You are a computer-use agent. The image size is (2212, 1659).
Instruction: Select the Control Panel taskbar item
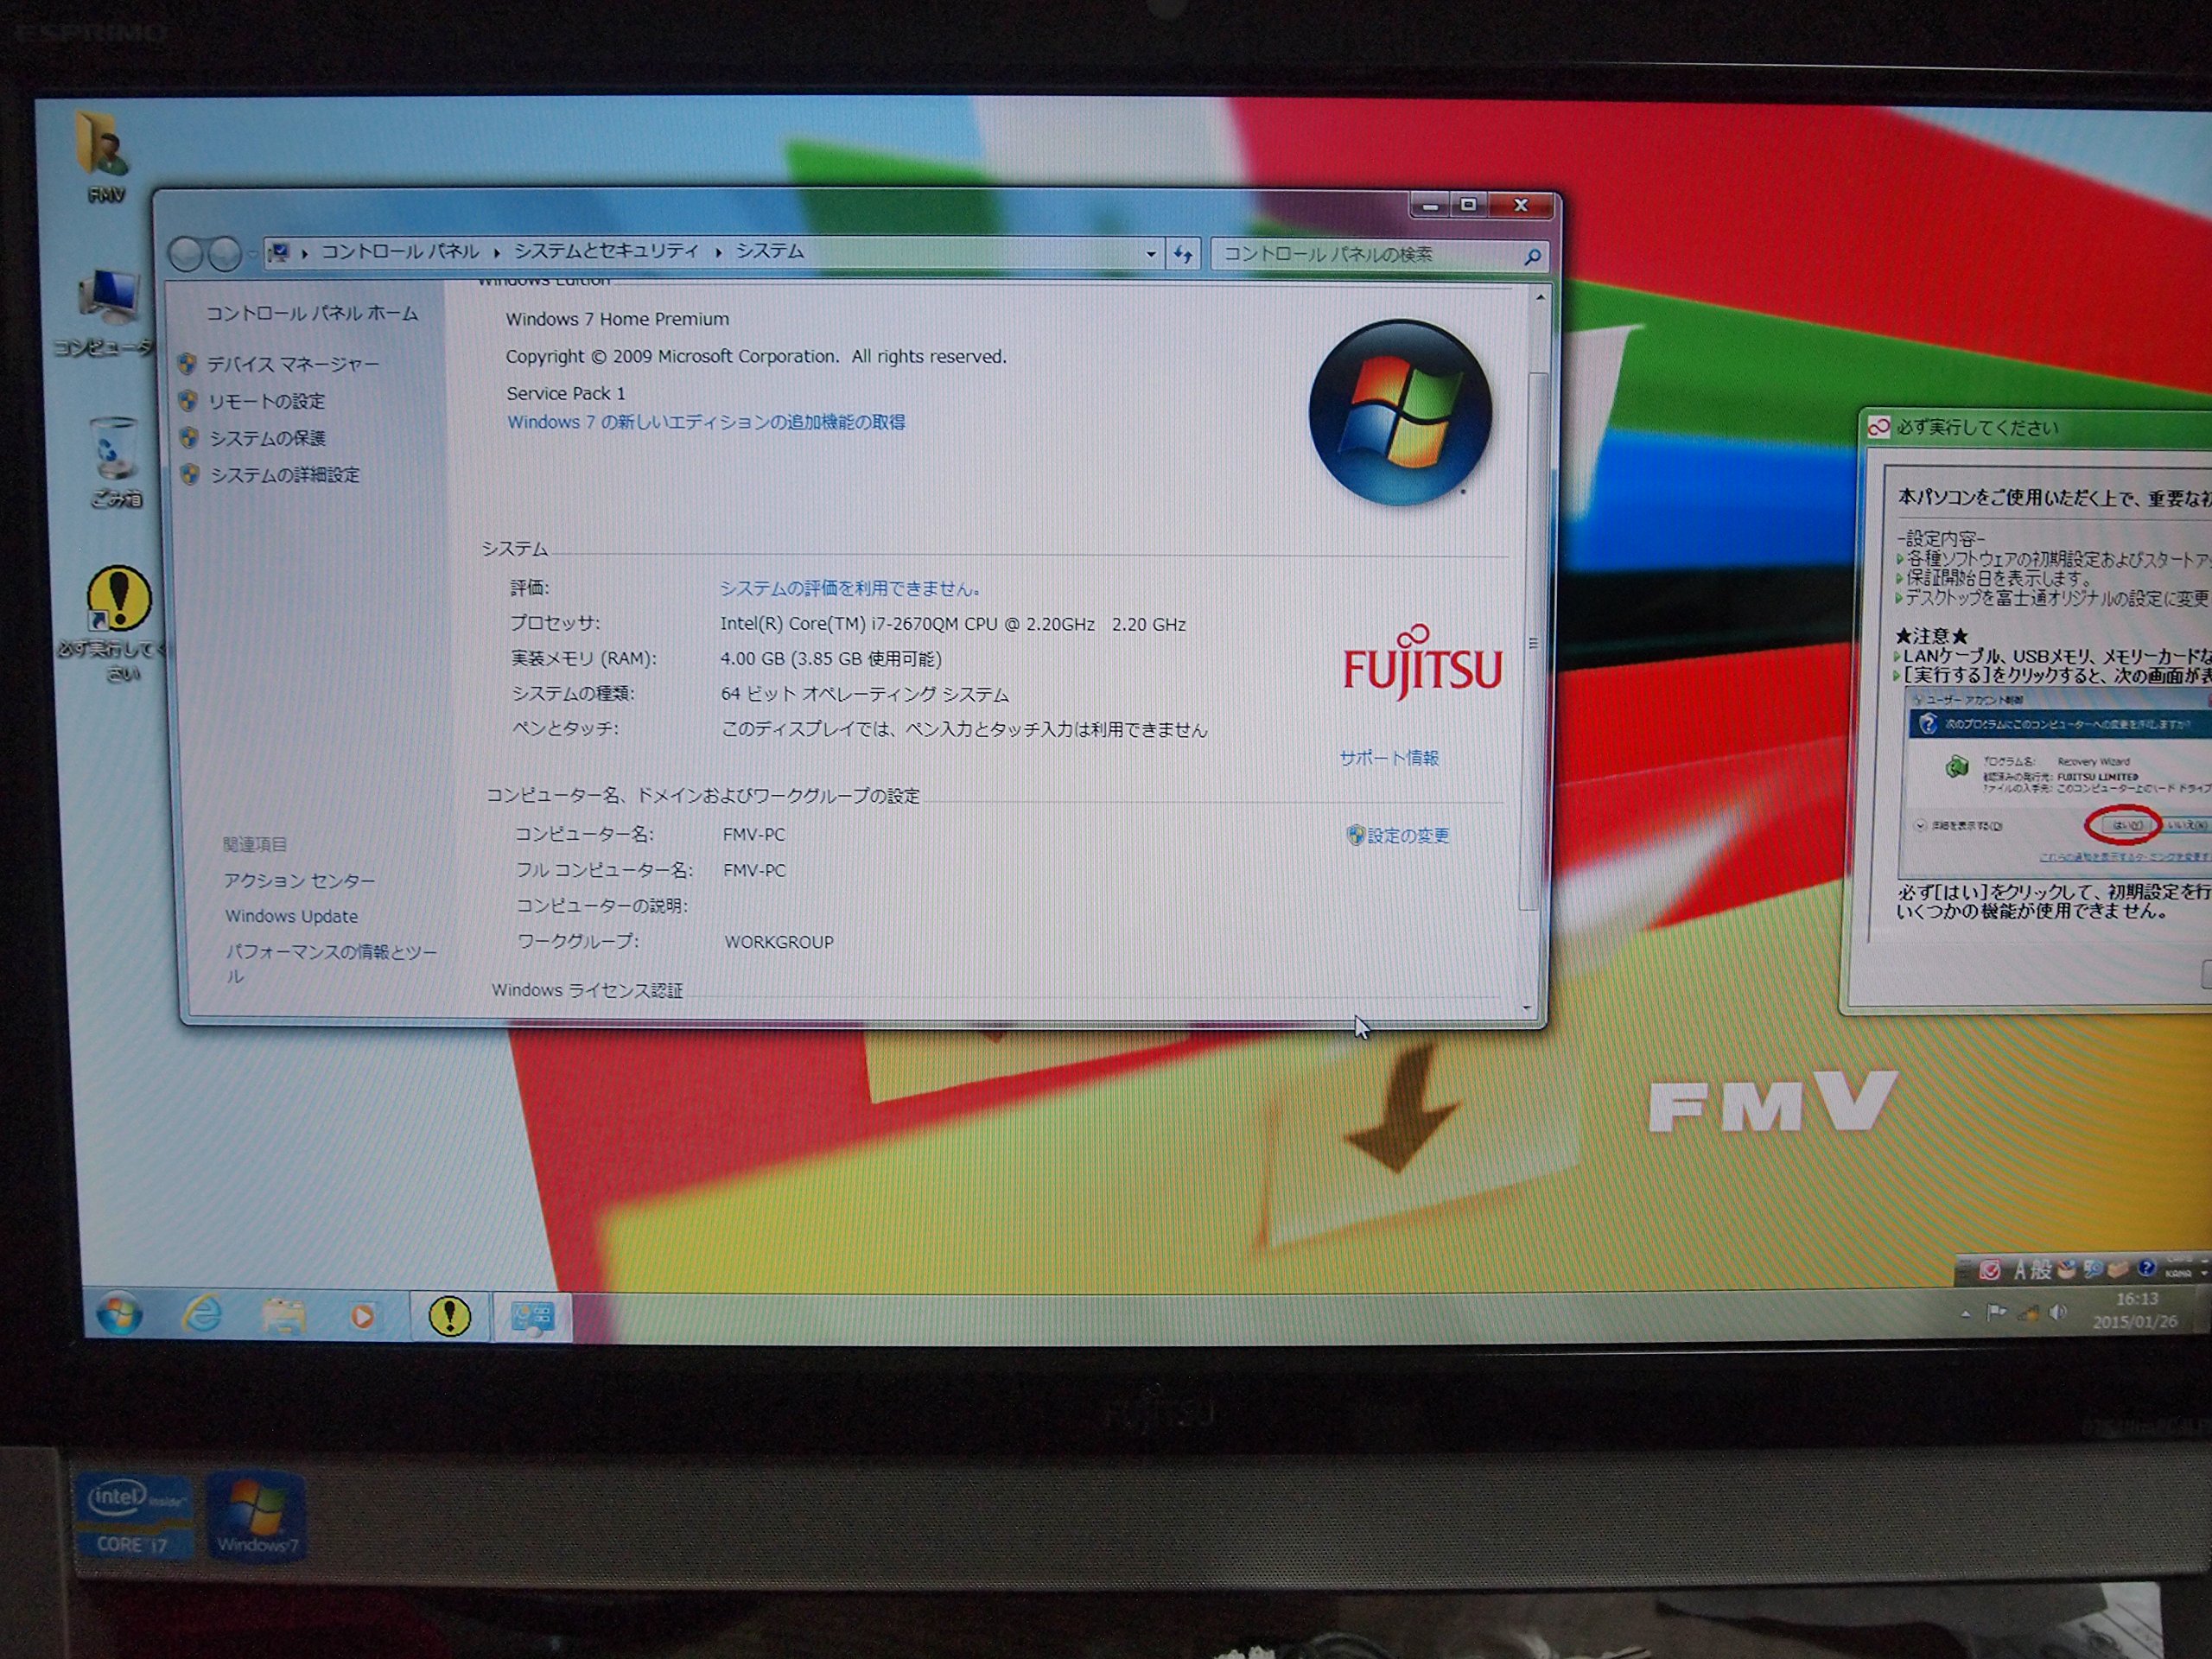[531, 1317]
